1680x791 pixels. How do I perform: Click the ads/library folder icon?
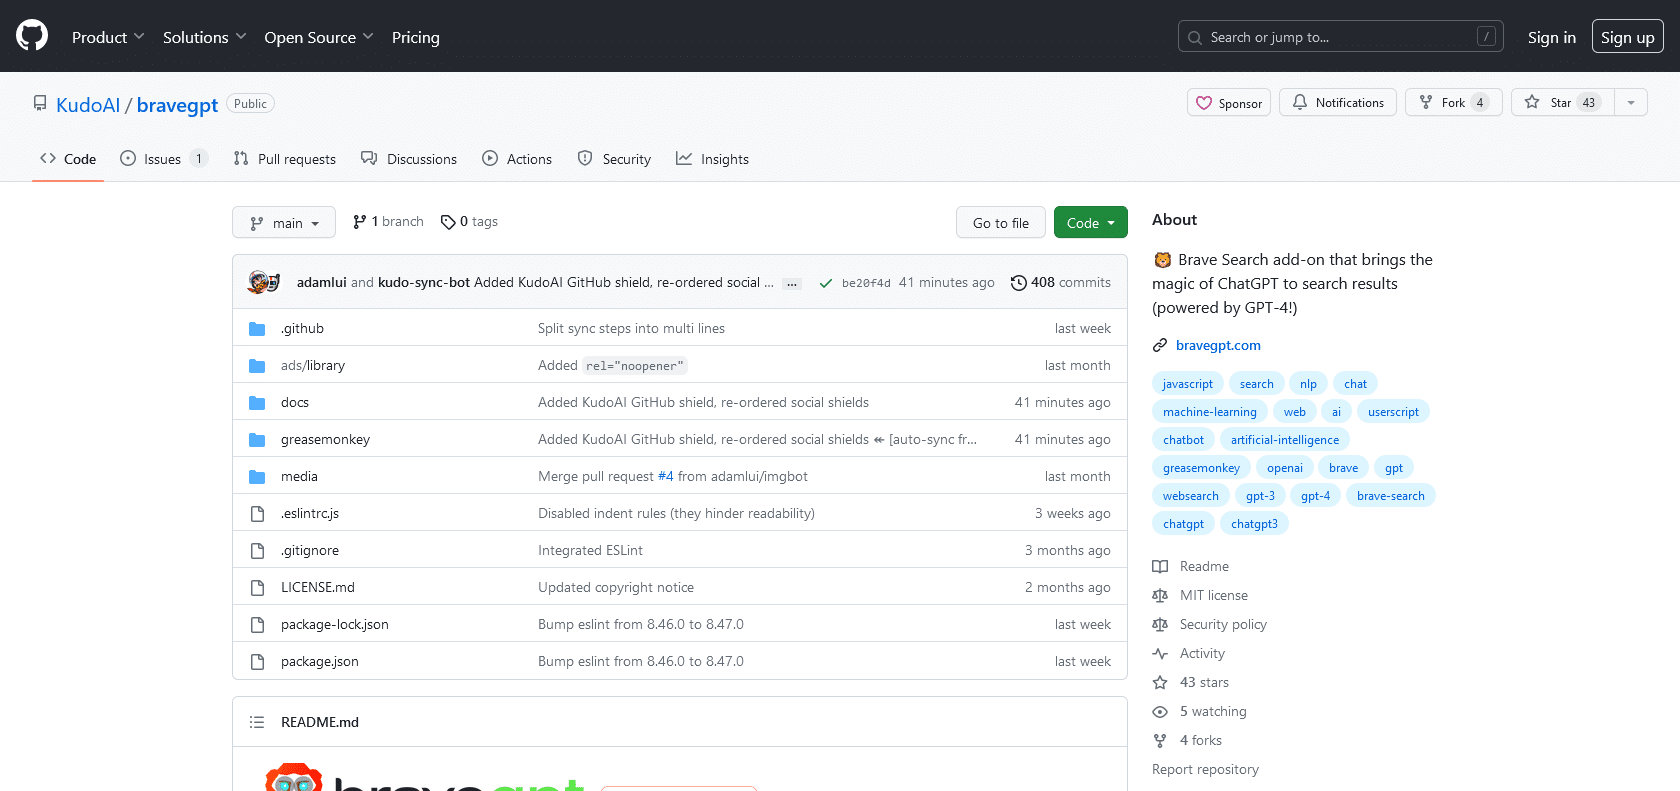pos(257,365)
